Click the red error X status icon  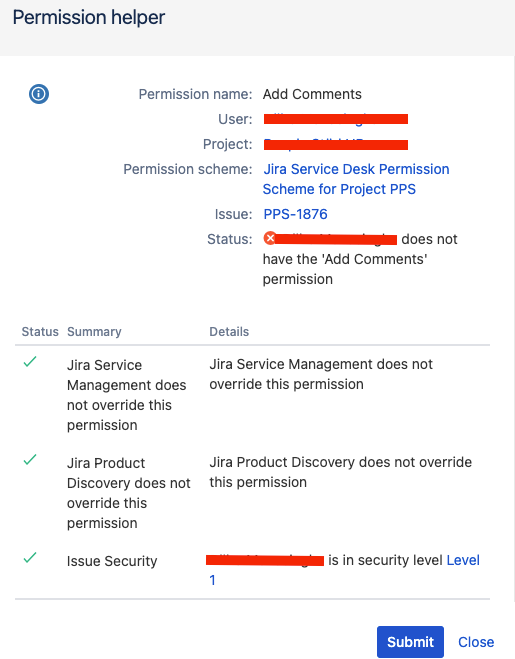(x=270, y=238)
